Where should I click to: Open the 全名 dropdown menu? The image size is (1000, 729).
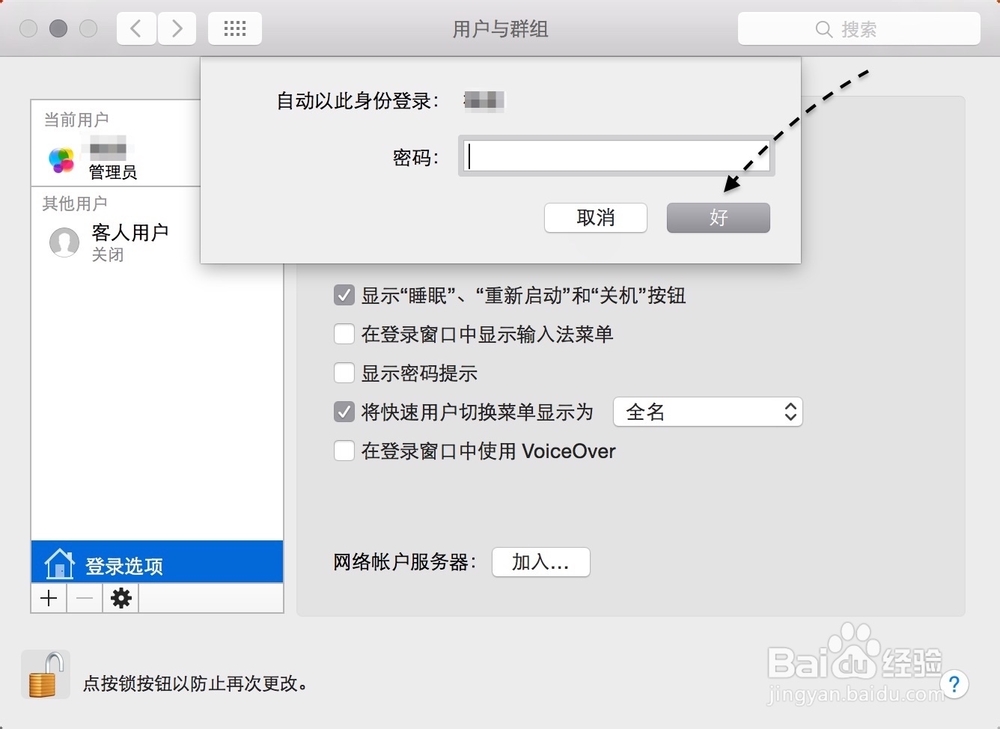(708, 411)
